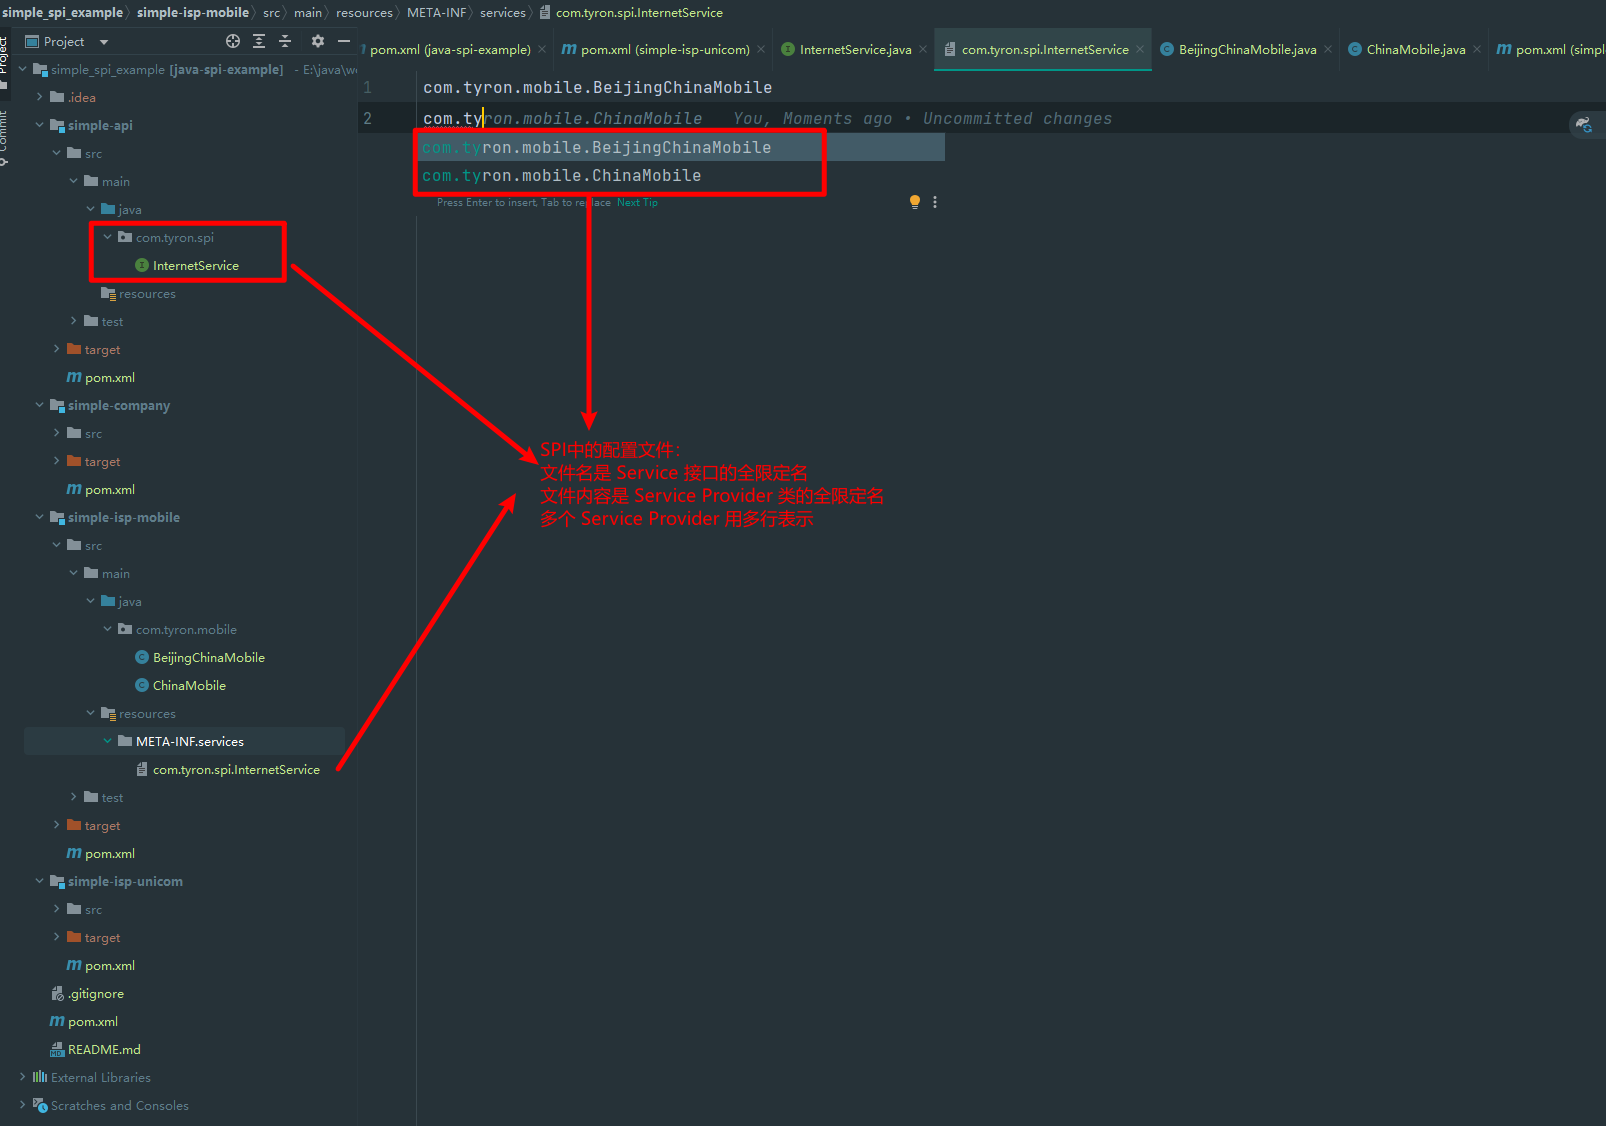Open the Project view dropdown arrow
The height and width of the screenshot is (1126, 1606).
104,42
